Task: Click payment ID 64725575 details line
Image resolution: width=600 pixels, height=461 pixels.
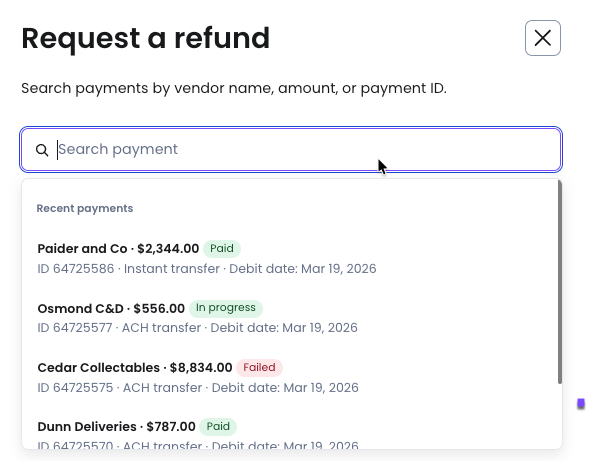Action: [x=197, y=387]
